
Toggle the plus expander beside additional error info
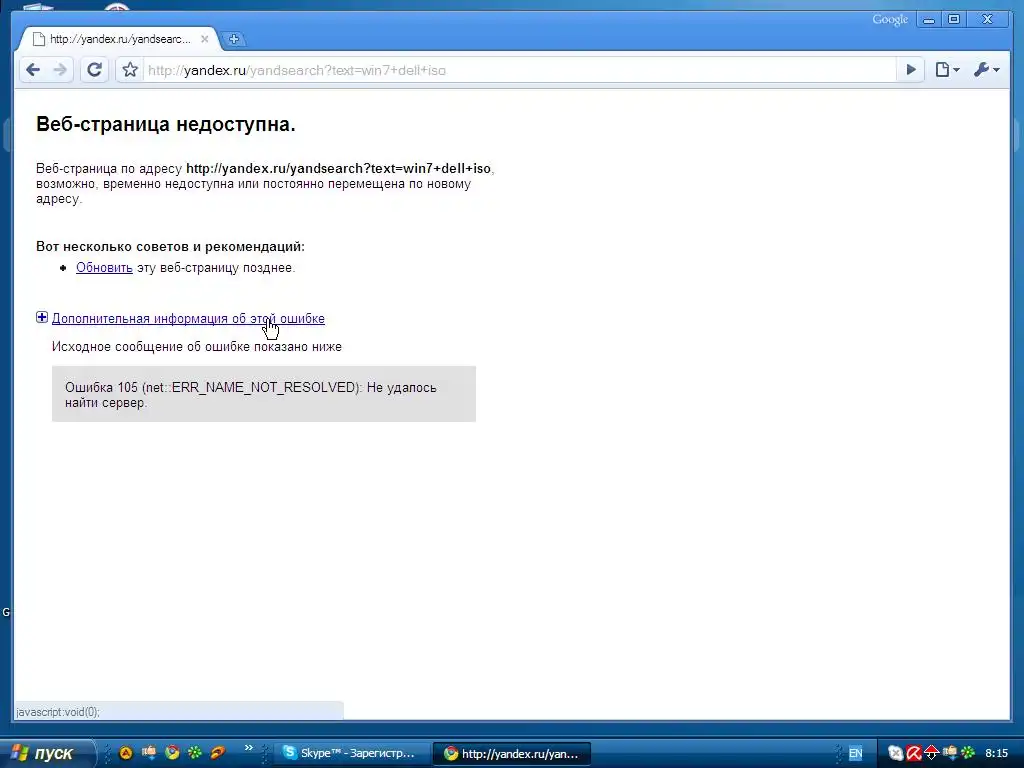click(x=42, y=317)
